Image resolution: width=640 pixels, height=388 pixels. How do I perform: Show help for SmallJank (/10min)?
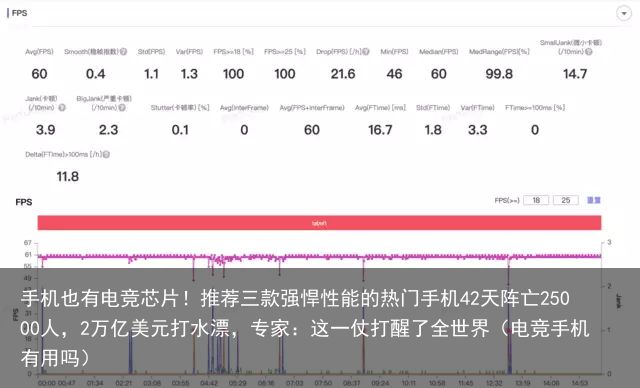pos(588,52)
